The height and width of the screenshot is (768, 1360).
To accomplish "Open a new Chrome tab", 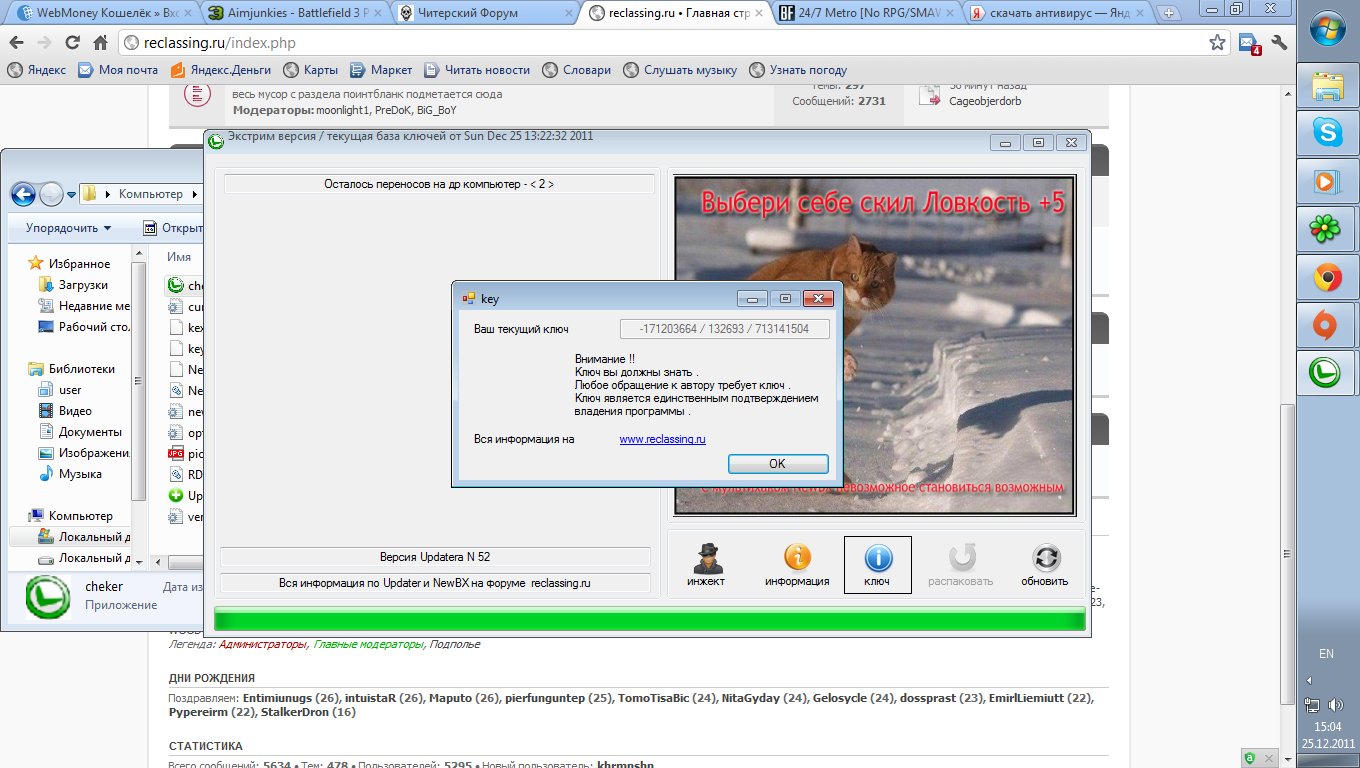I will pos(1169,14).
